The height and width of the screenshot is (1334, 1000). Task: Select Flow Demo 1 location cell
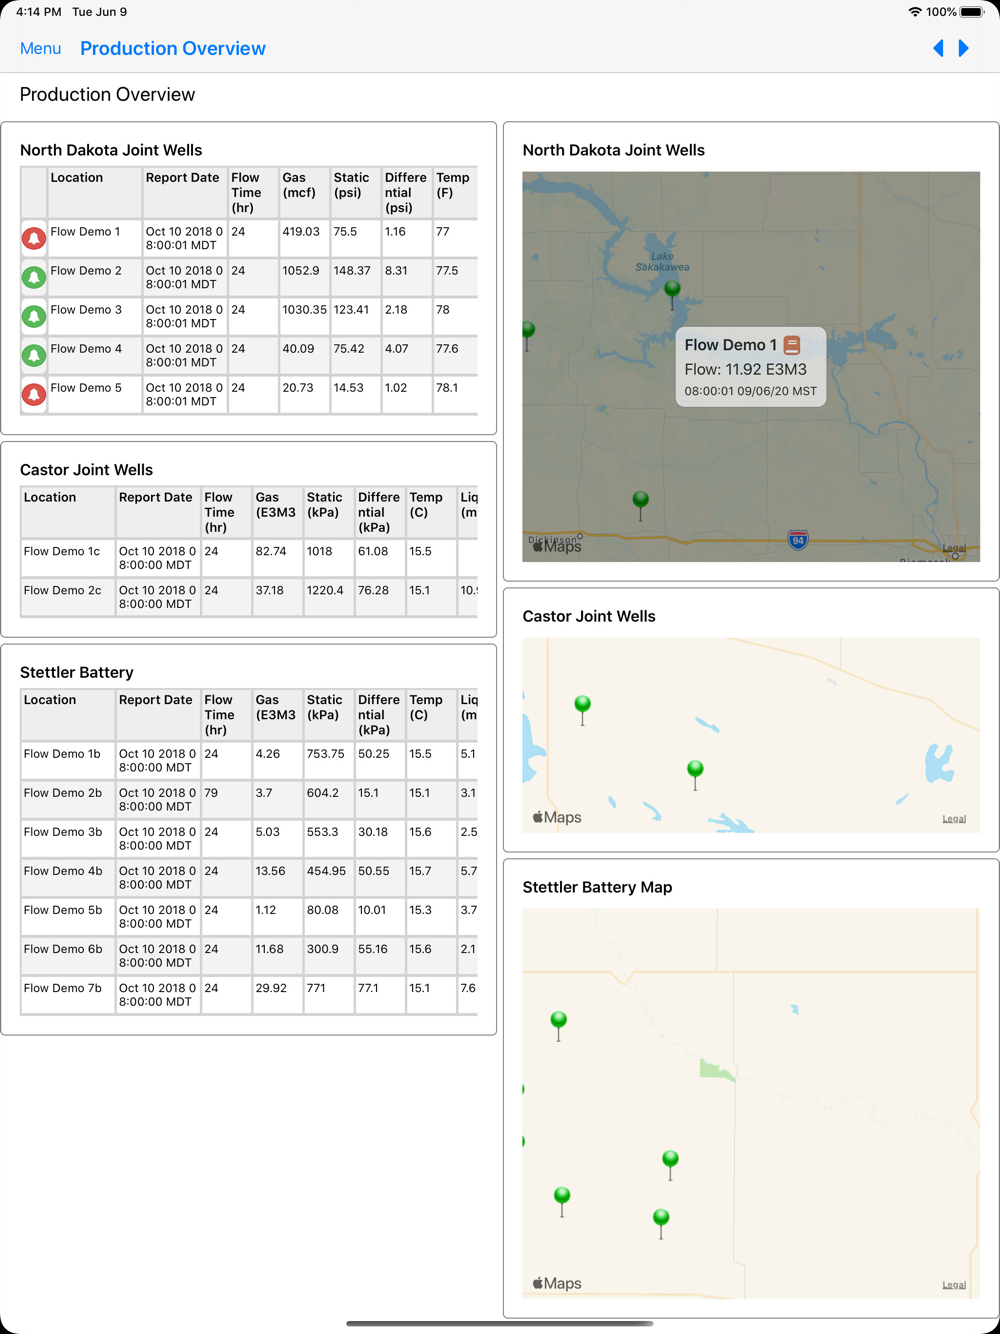[x=94, y=238]
